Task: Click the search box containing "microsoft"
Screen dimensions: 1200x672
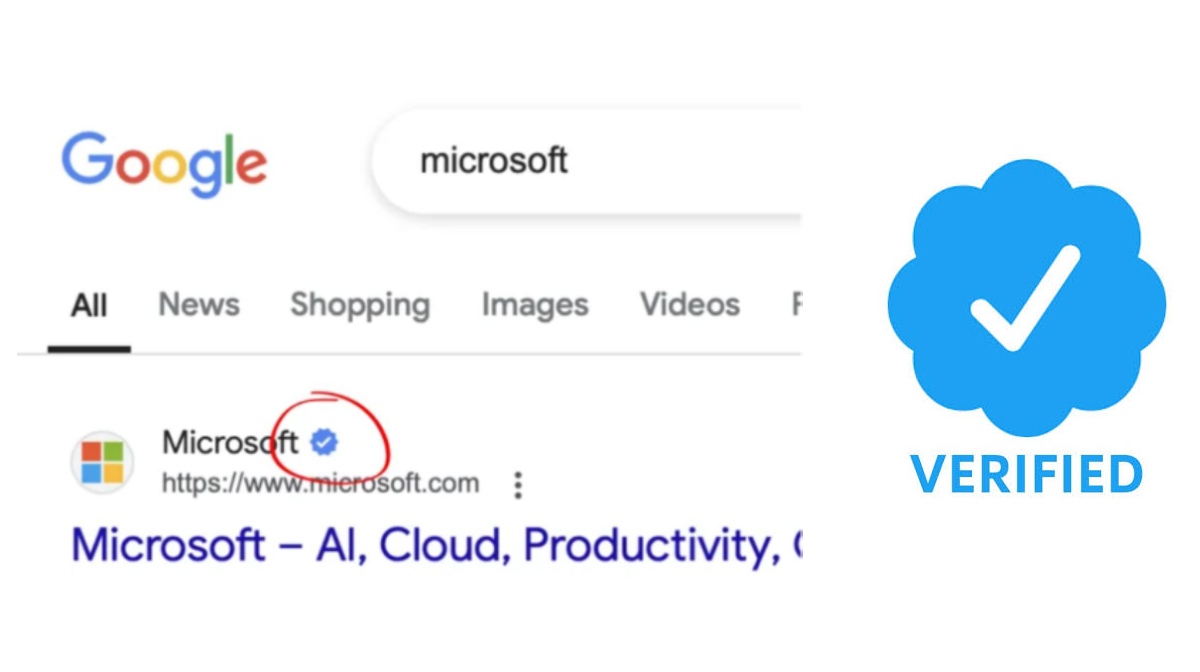Action: (x=590, y=161)
